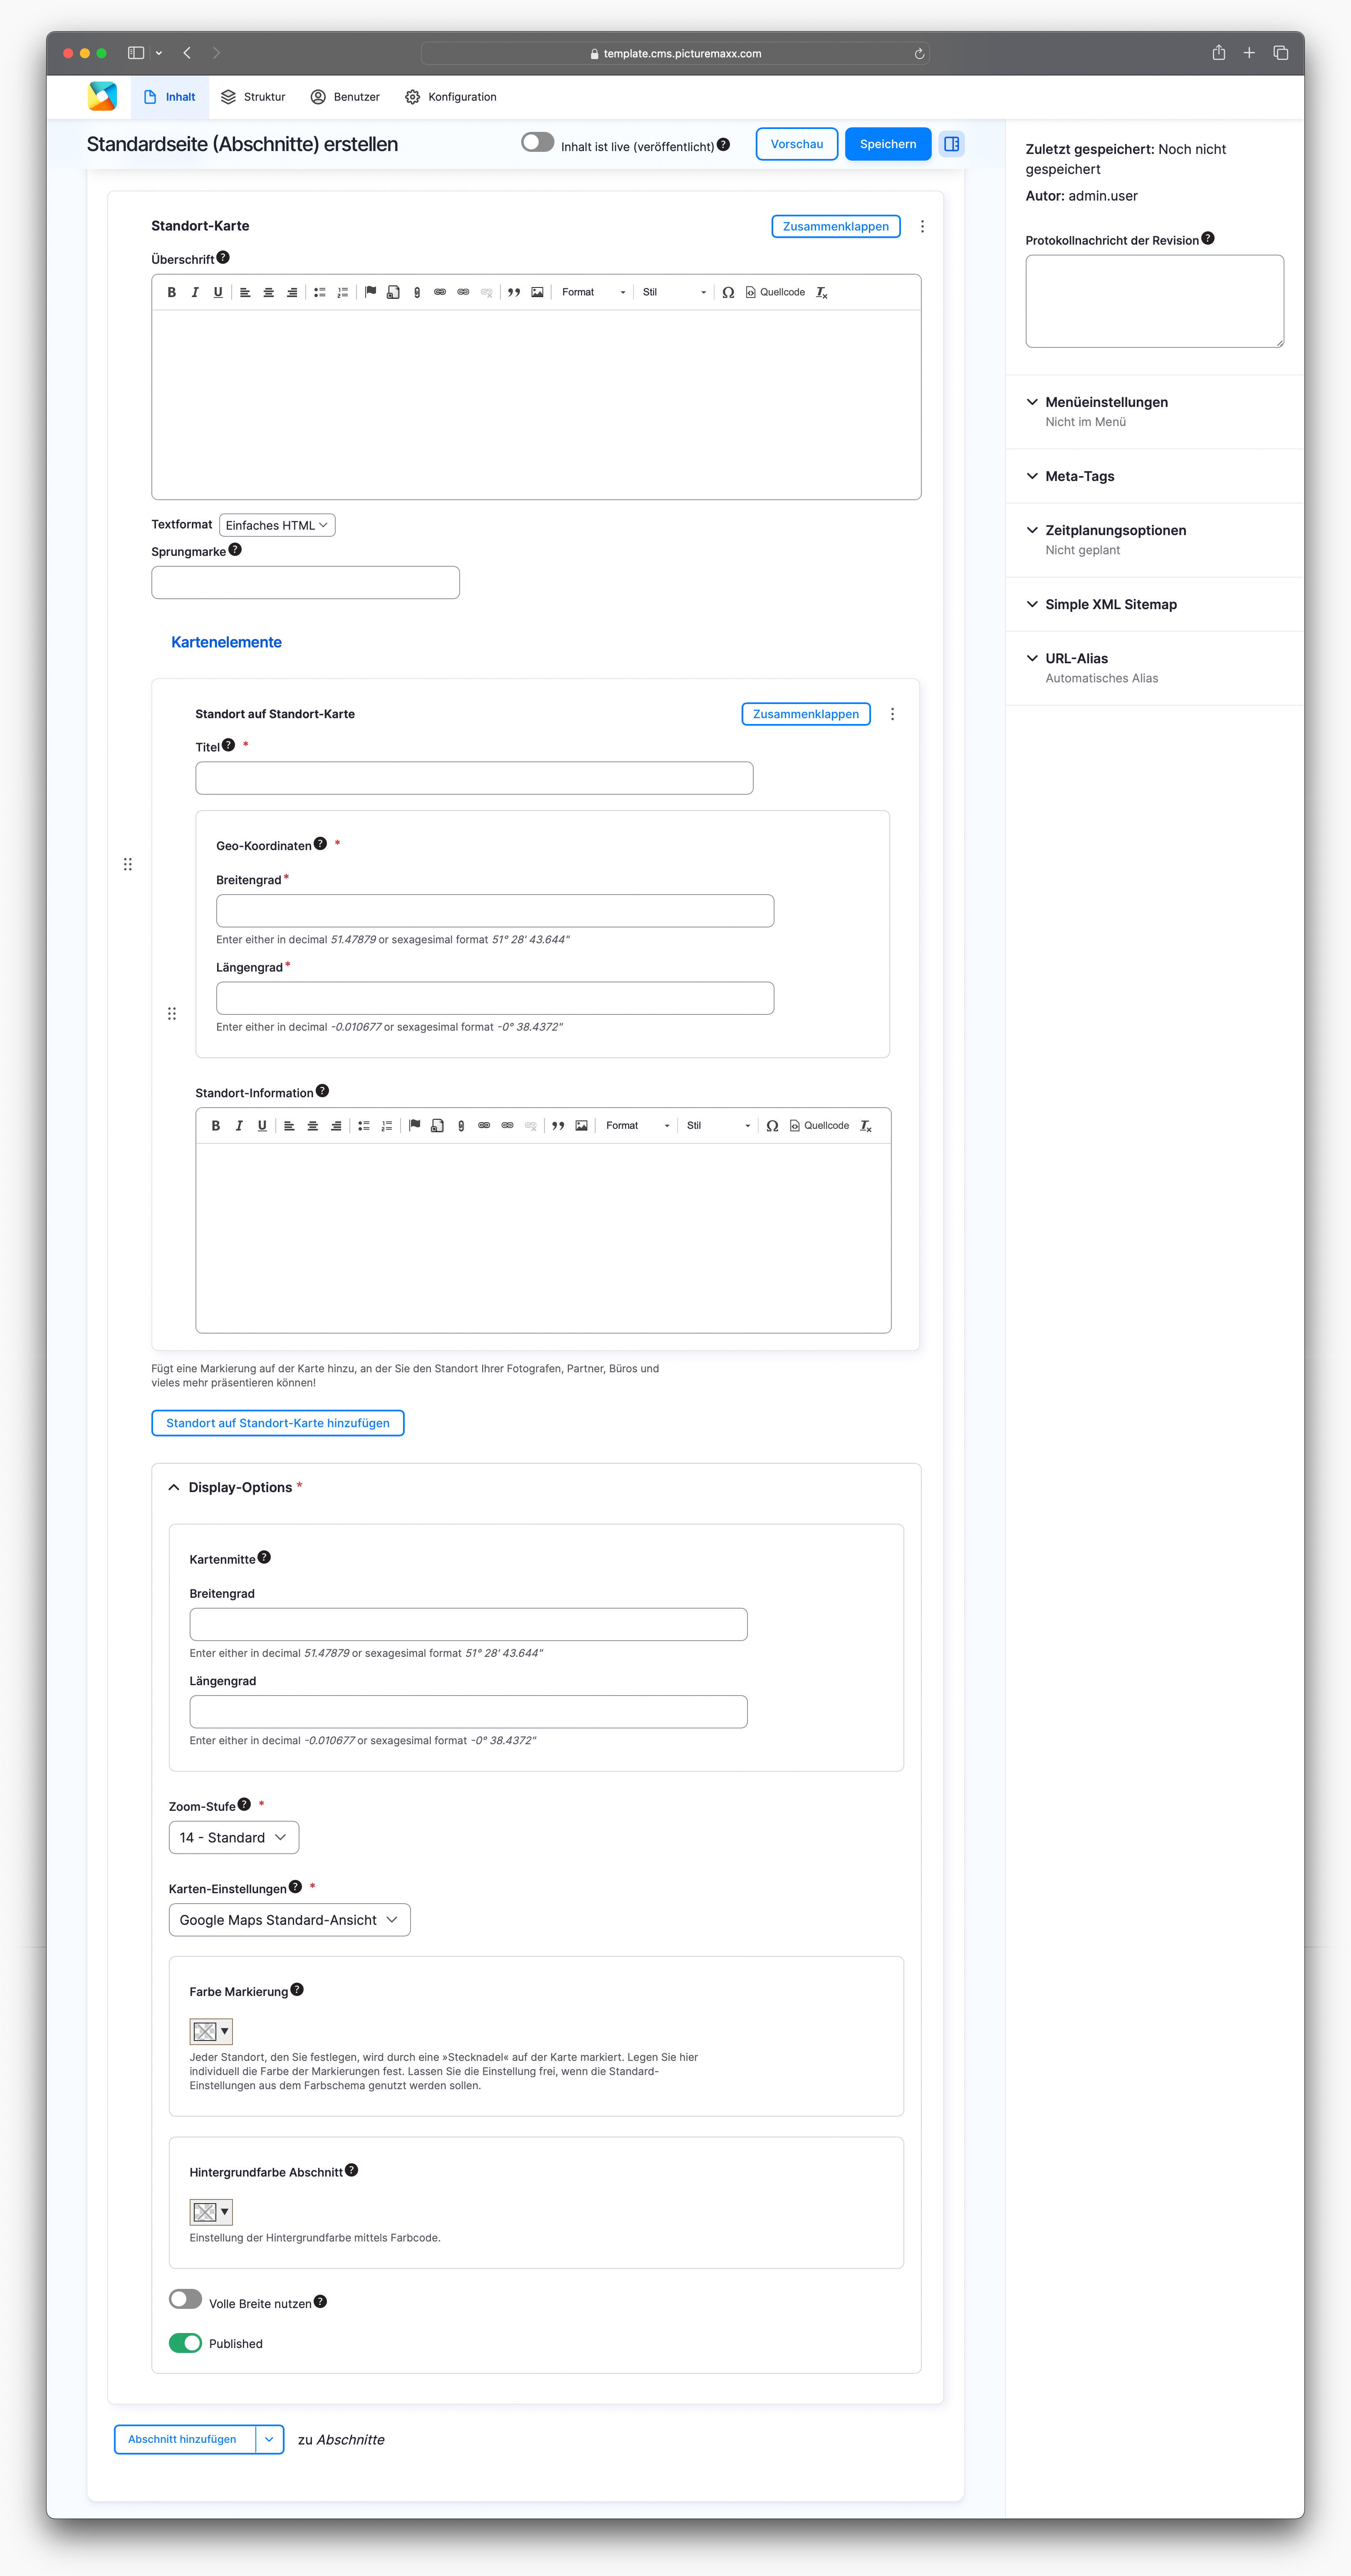Screen dimensions: 1351x2576
Task: Insert anchor flag in Überschrift editor
Action: tap(370, 292)
